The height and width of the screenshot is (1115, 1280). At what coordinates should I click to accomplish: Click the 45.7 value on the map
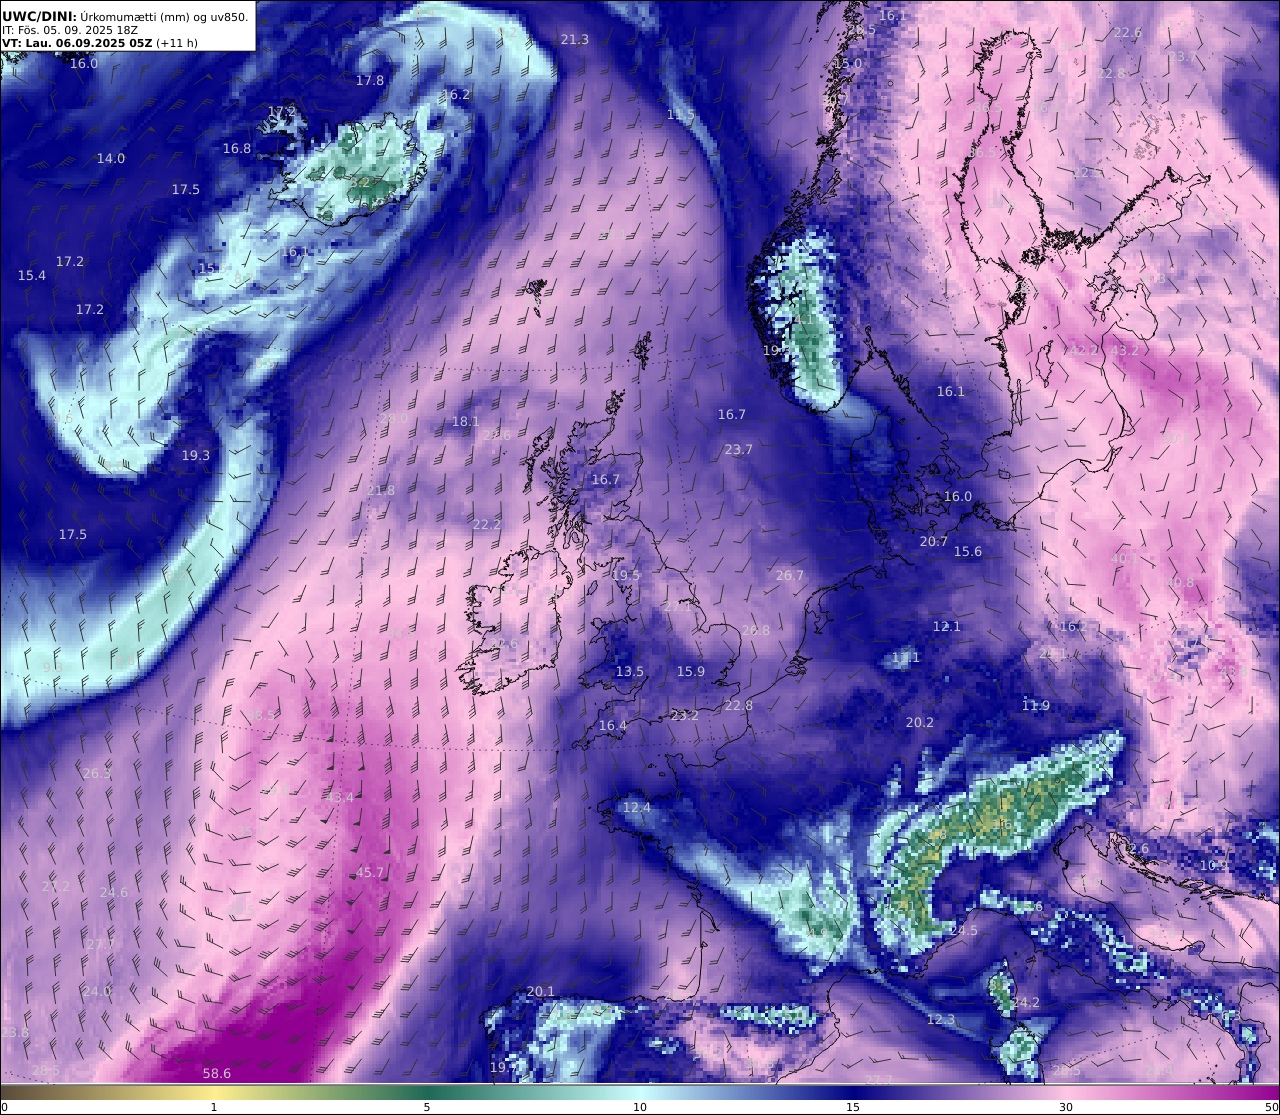(370, 872)
